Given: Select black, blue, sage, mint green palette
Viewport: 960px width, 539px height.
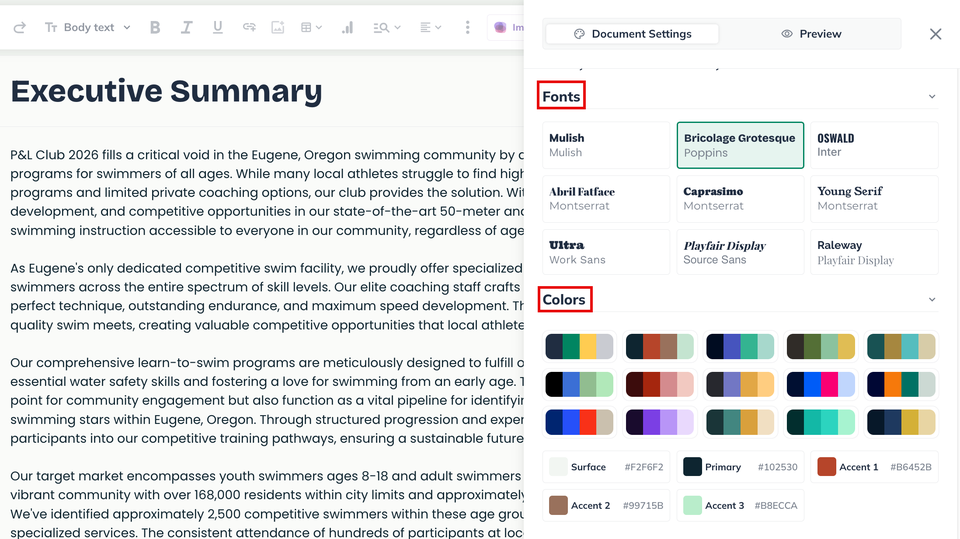Looking at the screenshot, I should point(579,385).
